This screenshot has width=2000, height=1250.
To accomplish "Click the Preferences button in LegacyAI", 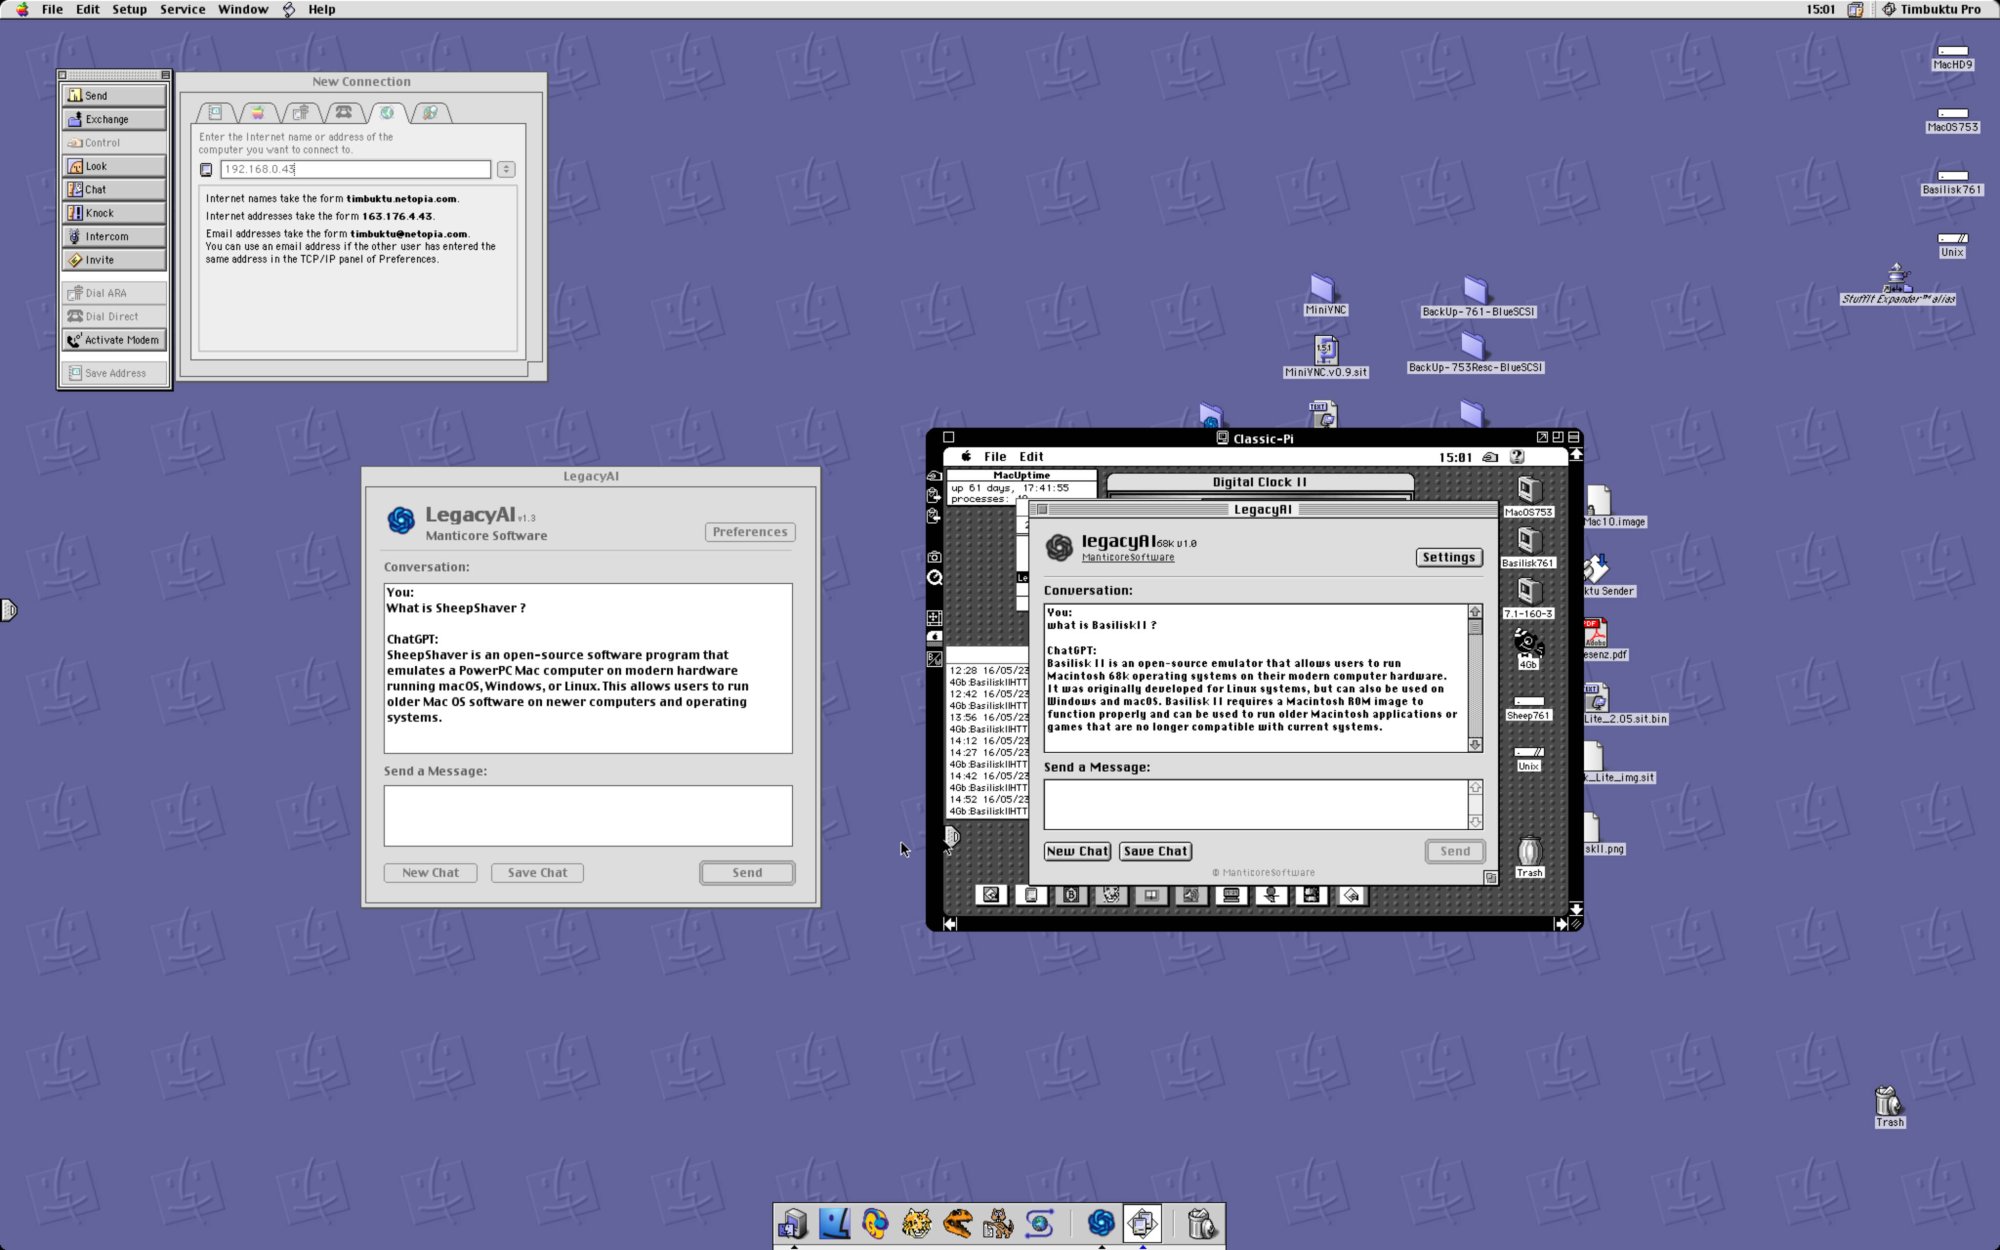I will [749, 532].
